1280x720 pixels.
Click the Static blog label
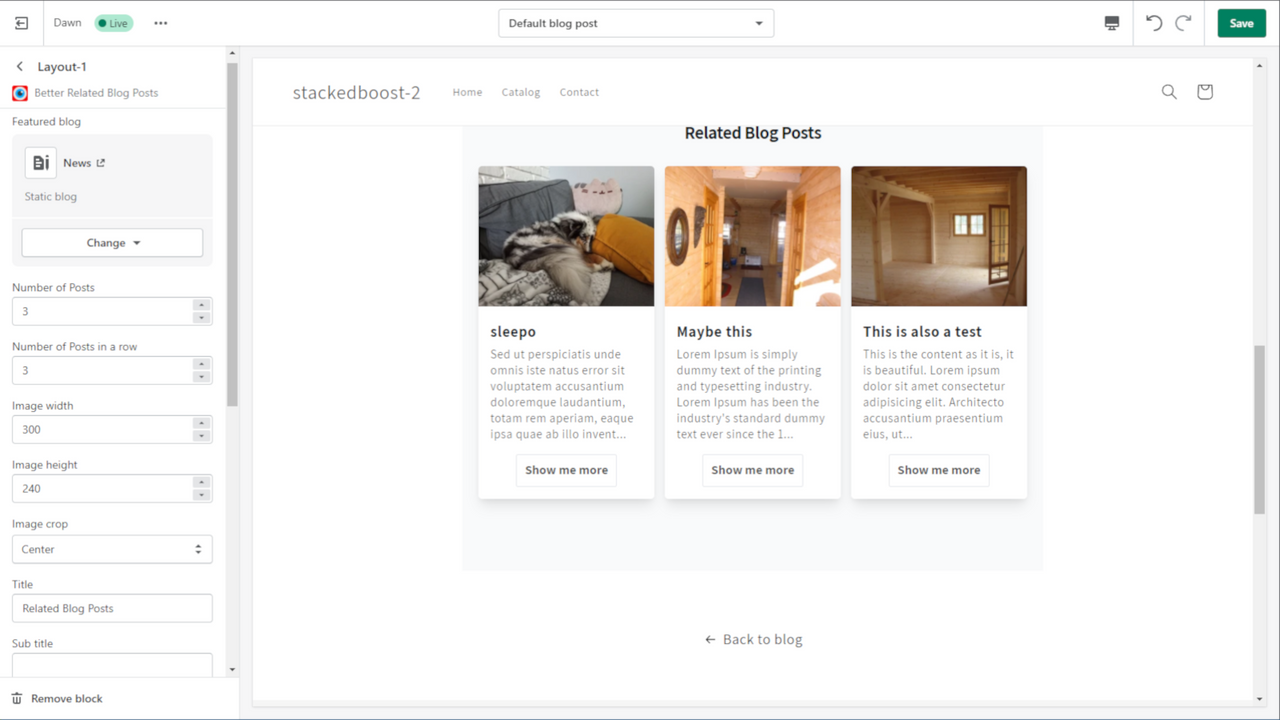[51, 197]
